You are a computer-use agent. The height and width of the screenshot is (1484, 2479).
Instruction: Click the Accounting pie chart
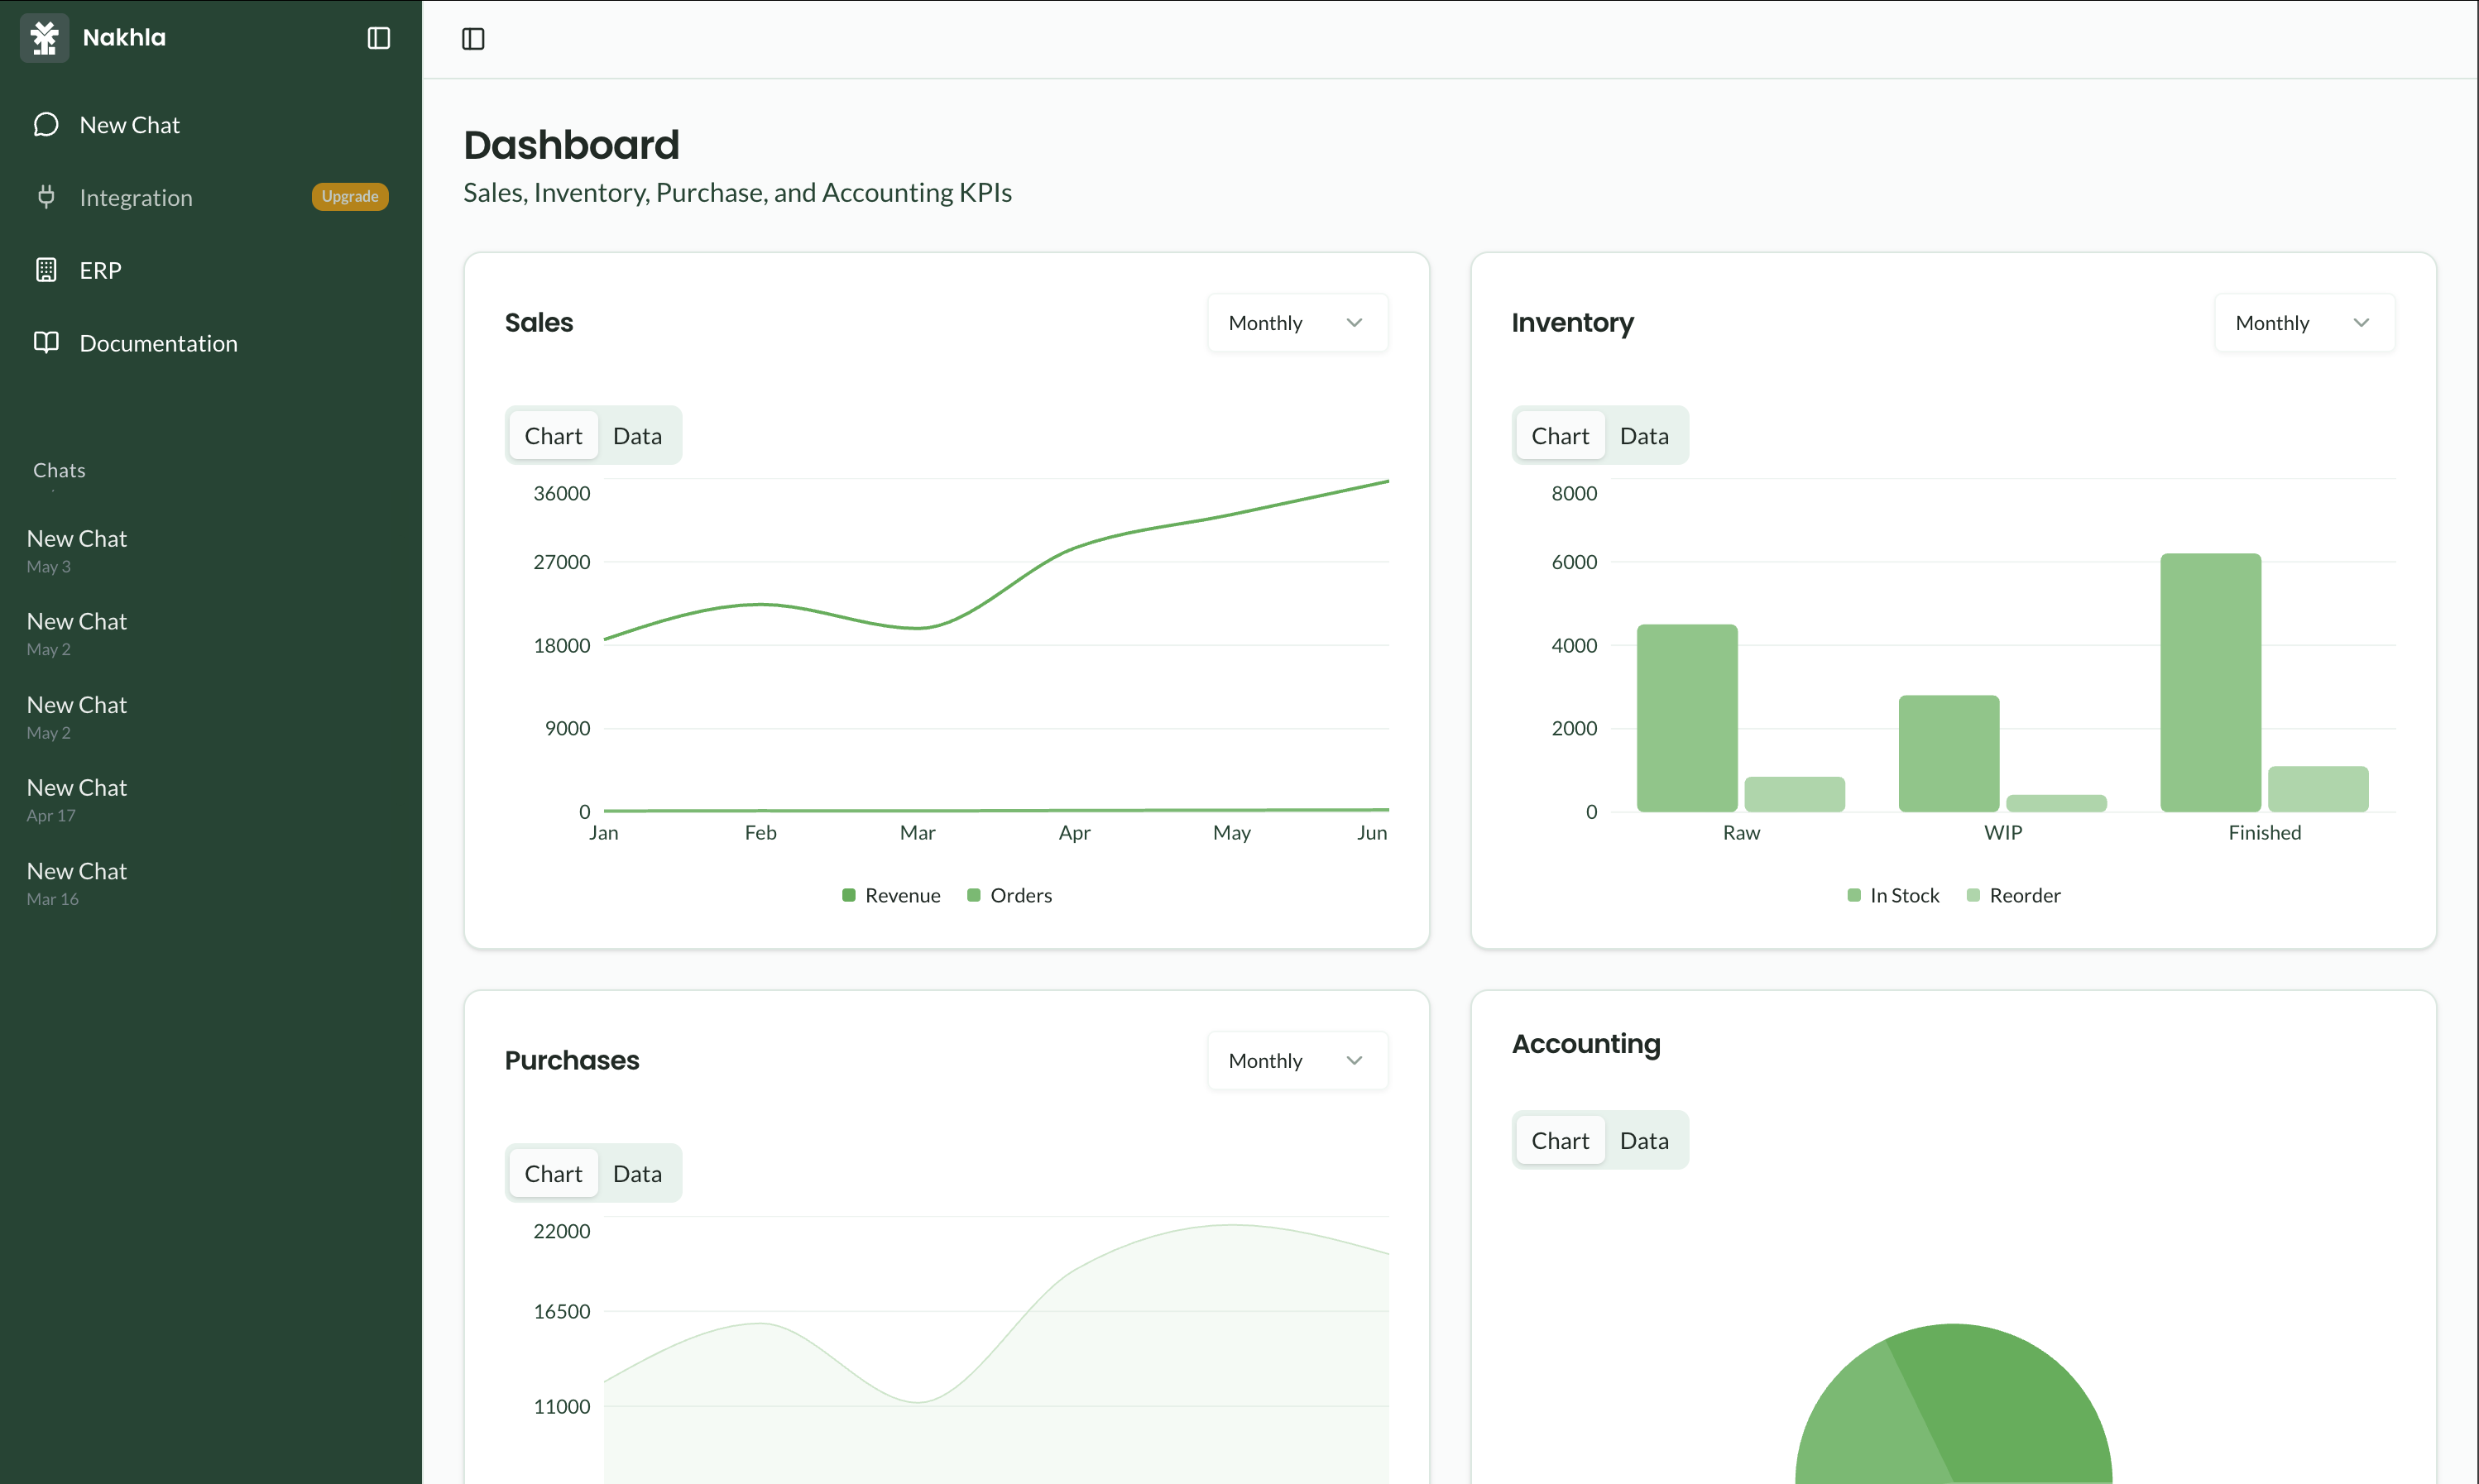[x=1953, y=1405]
